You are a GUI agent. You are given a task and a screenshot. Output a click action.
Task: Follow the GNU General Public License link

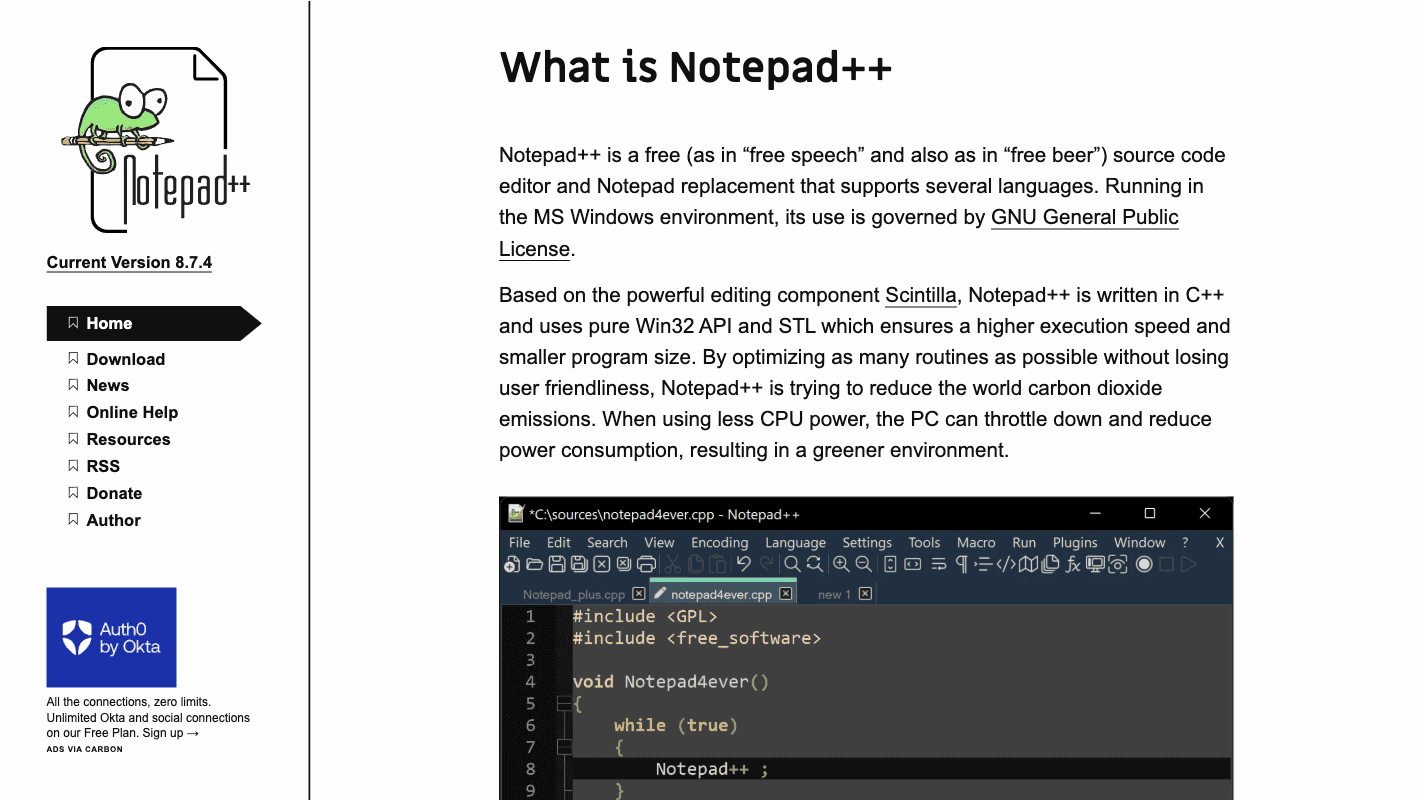[1085, 217]
